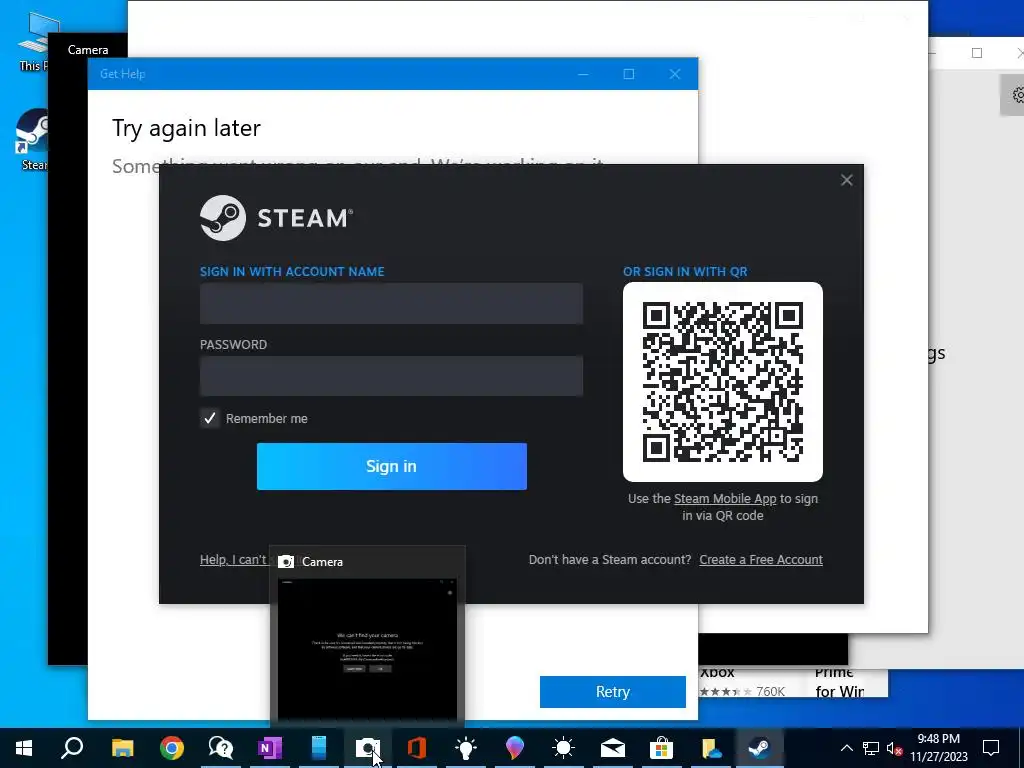Open taskbar Search magnifier
The width and height of the screenshot is (1024, 768).
tap(72, 748)
